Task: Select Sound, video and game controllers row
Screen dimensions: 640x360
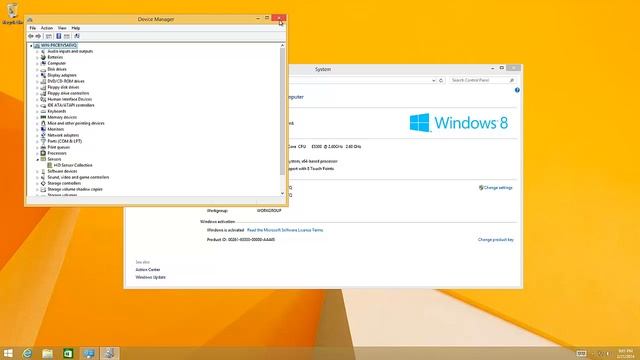Action: pos(78,178)
